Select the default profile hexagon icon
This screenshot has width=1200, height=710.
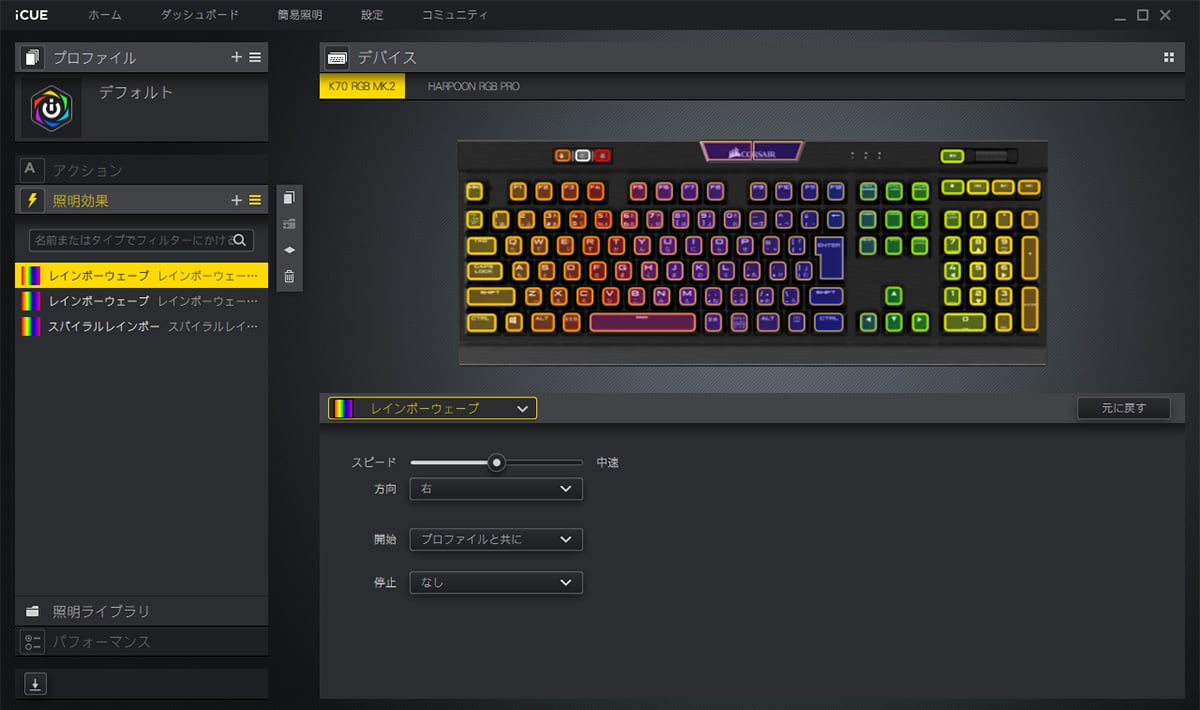(x=51, y=108)
